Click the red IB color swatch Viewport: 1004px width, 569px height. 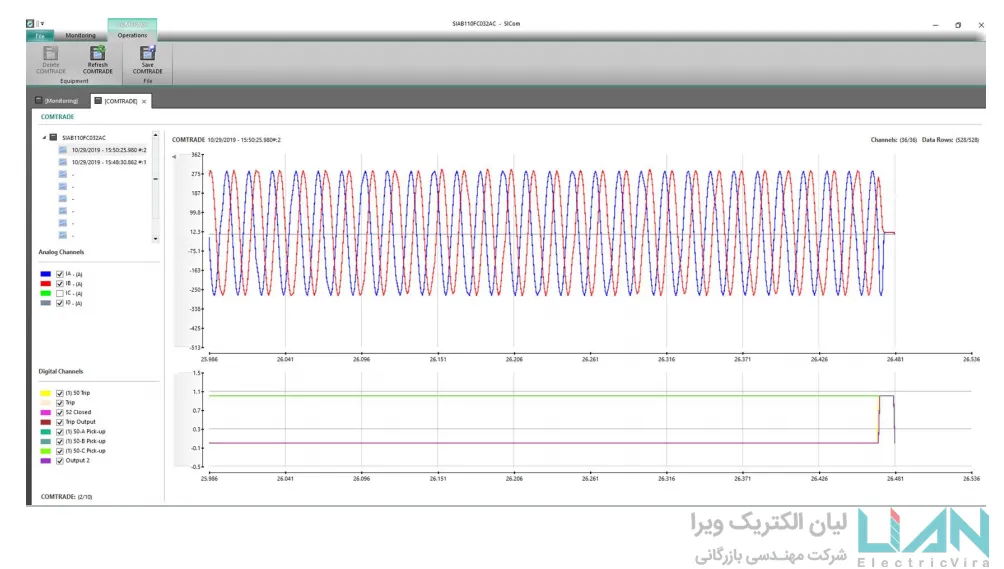tap(45, 284)
